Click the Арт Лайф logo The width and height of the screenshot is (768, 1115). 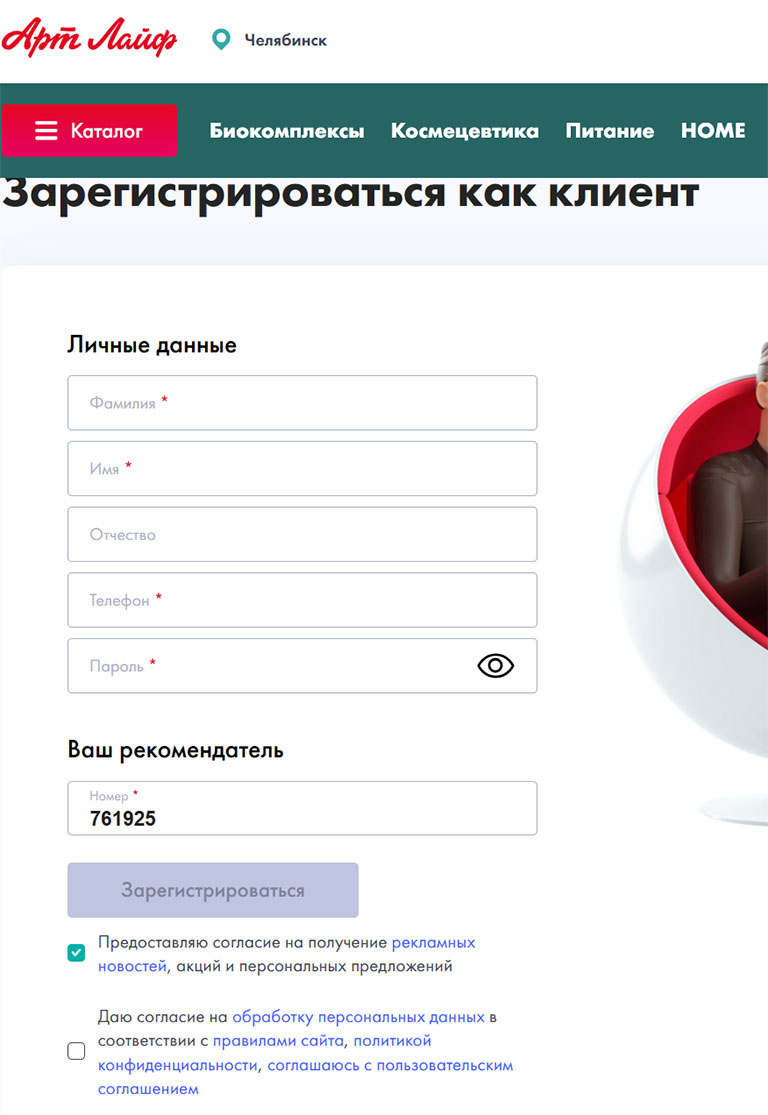point(89,38)
